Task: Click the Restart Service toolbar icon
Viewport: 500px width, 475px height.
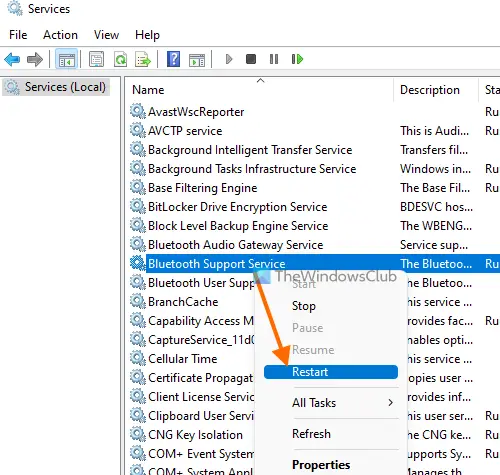Action: coord(297,59)
